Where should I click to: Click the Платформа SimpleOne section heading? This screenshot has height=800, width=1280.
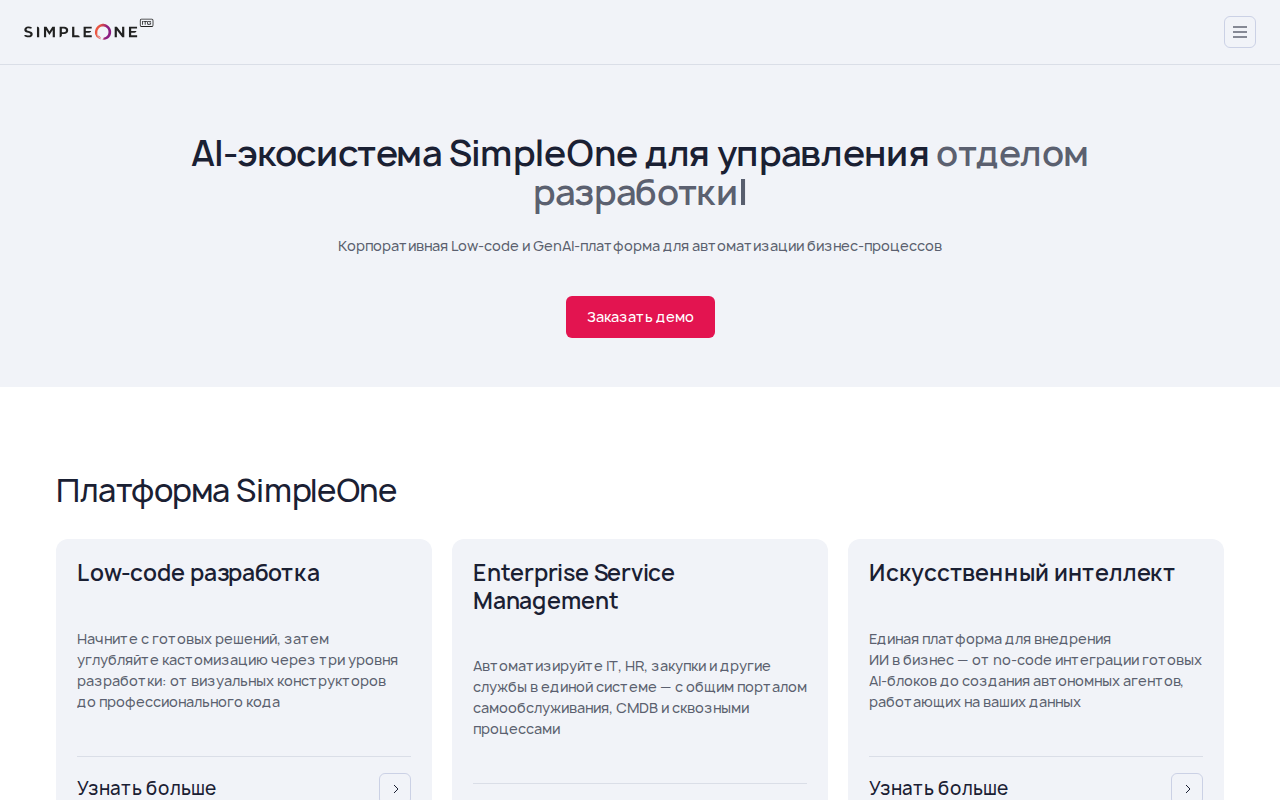point(226,491)
